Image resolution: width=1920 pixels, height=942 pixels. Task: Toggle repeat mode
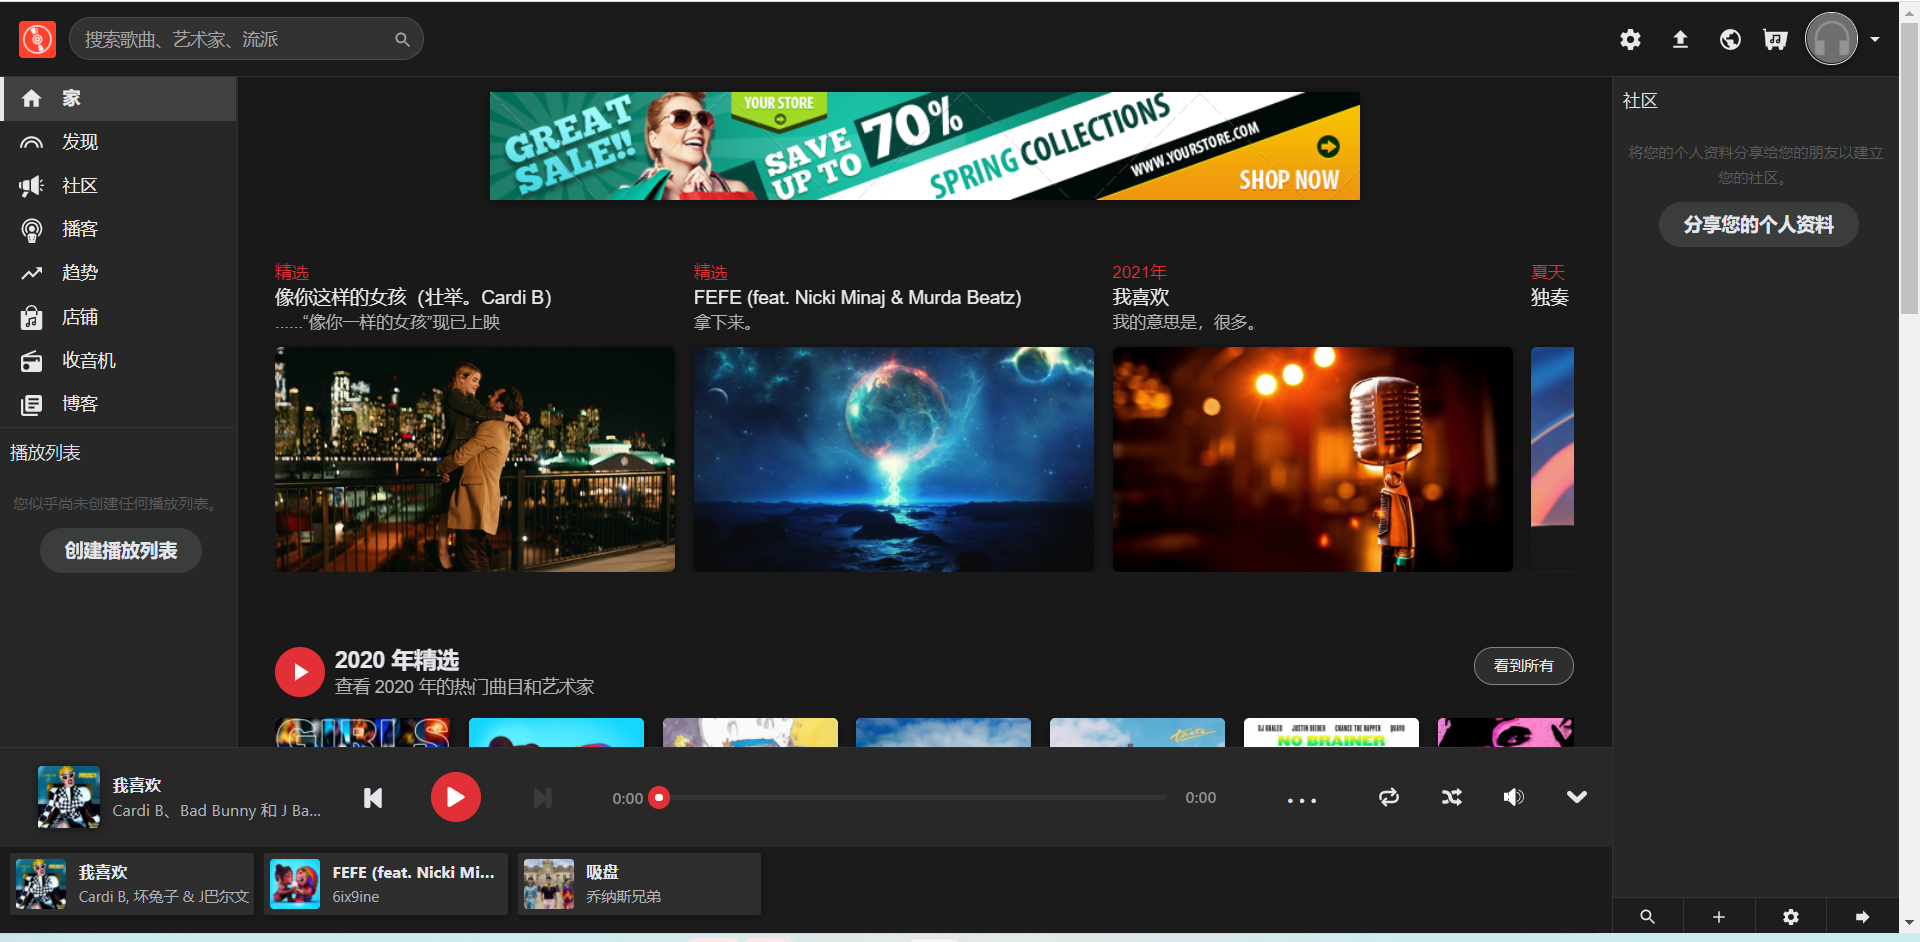(1389, 797)
